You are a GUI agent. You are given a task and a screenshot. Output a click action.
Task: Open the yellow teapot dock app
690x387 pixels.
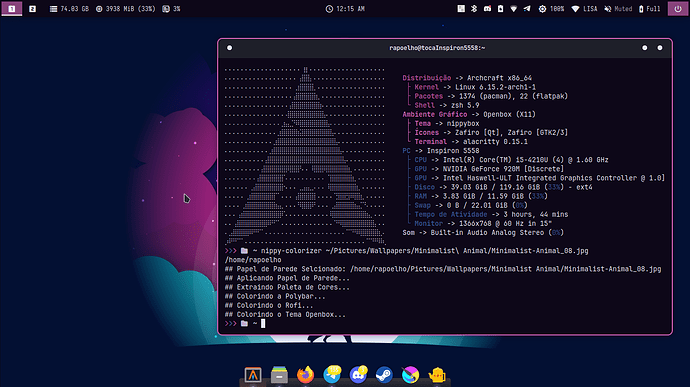click(437, 375)
